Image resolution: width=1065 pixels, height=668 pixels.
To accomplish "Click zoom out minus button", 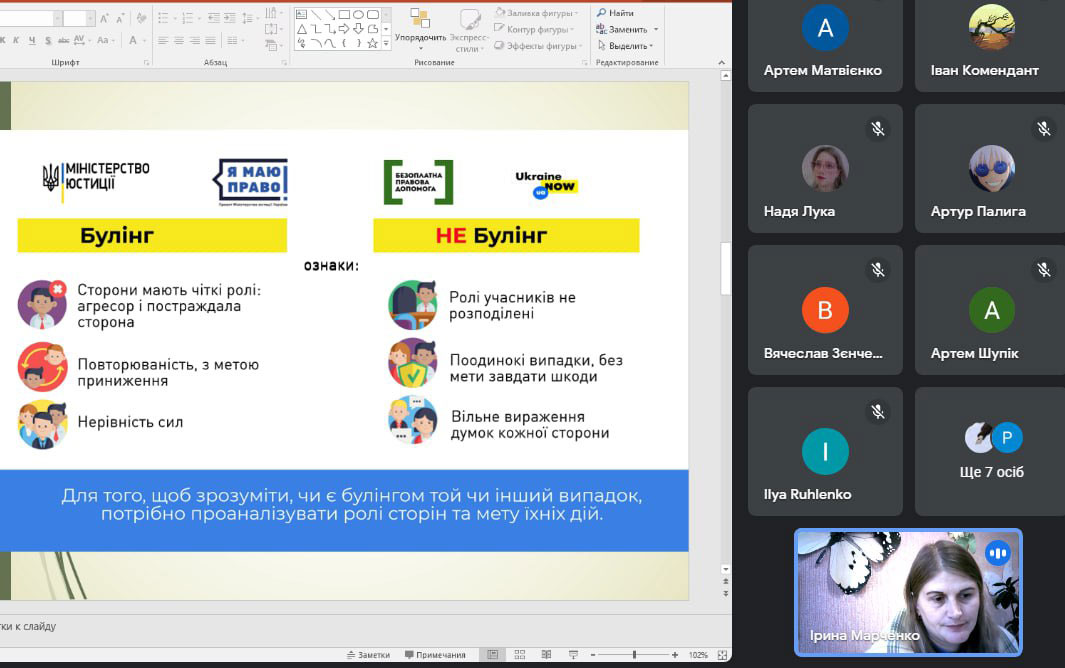I will [x=593, y=655].
